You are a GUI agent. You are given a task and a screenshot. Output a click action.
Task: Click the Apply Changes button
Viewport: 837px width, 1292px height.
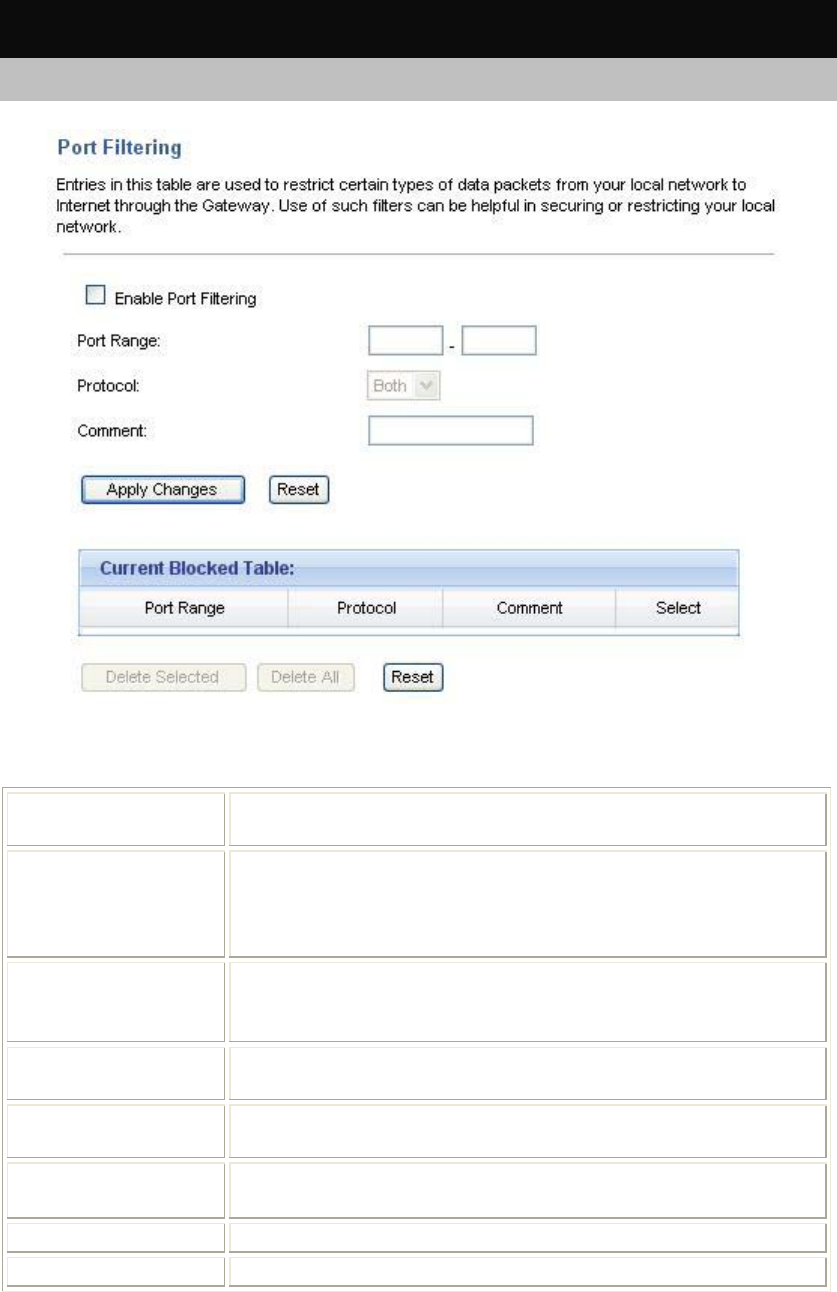point(162,490)
